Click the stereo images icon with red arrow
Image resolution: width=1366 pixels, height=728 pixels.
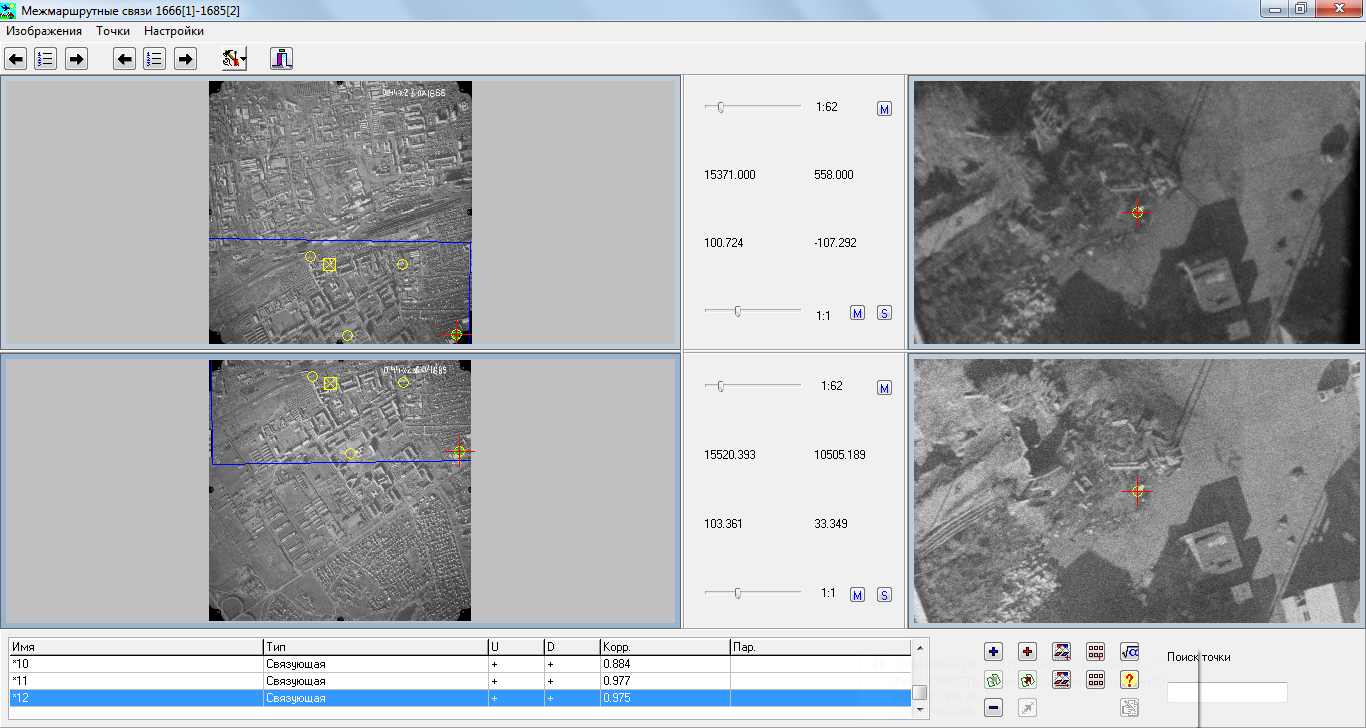tap(1062, 680)
